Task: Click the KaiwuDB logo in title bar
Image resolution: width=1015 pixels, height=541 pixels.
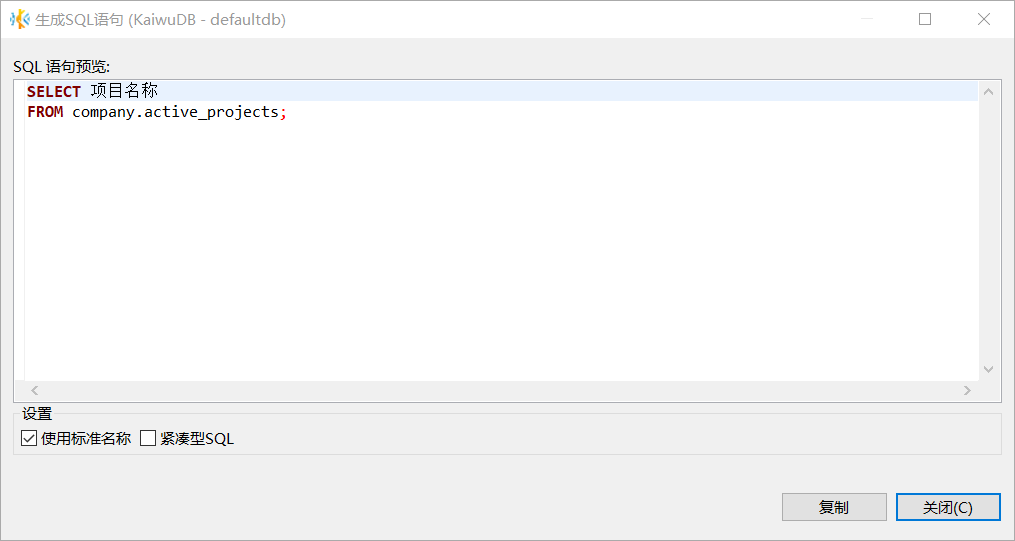Action: coord(19,19)
